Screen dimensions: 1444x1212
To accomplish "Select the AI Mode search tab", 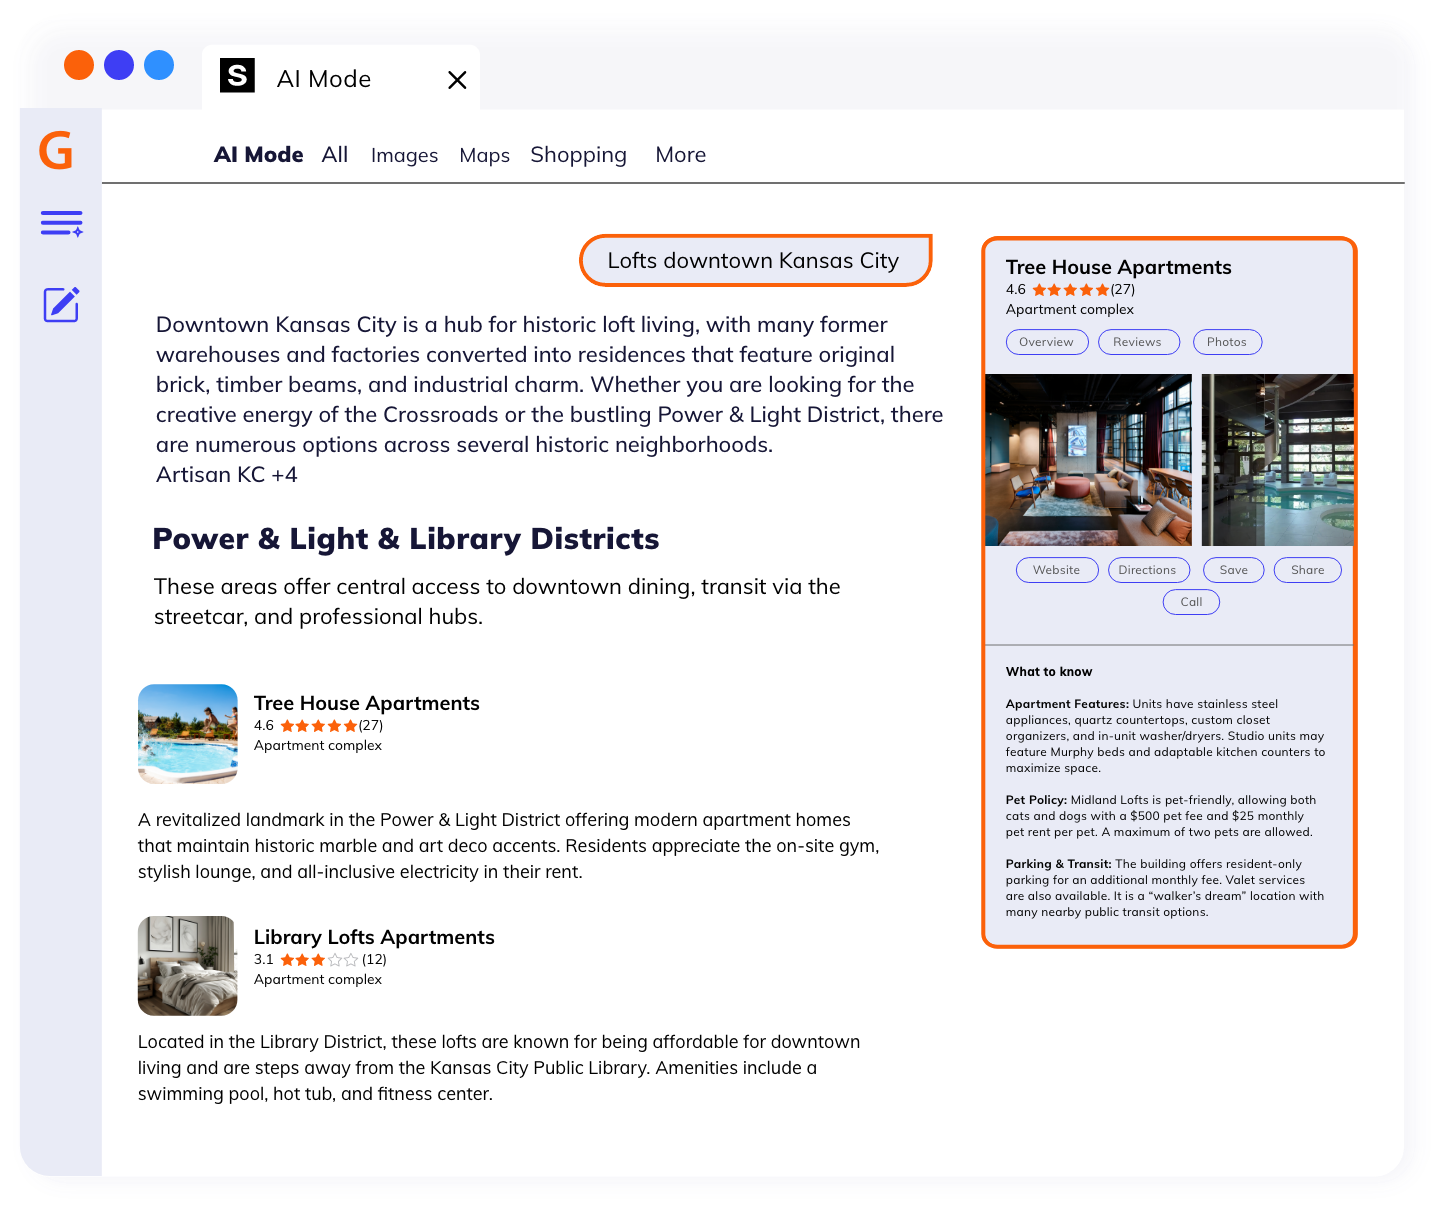I will pos(259,155).
